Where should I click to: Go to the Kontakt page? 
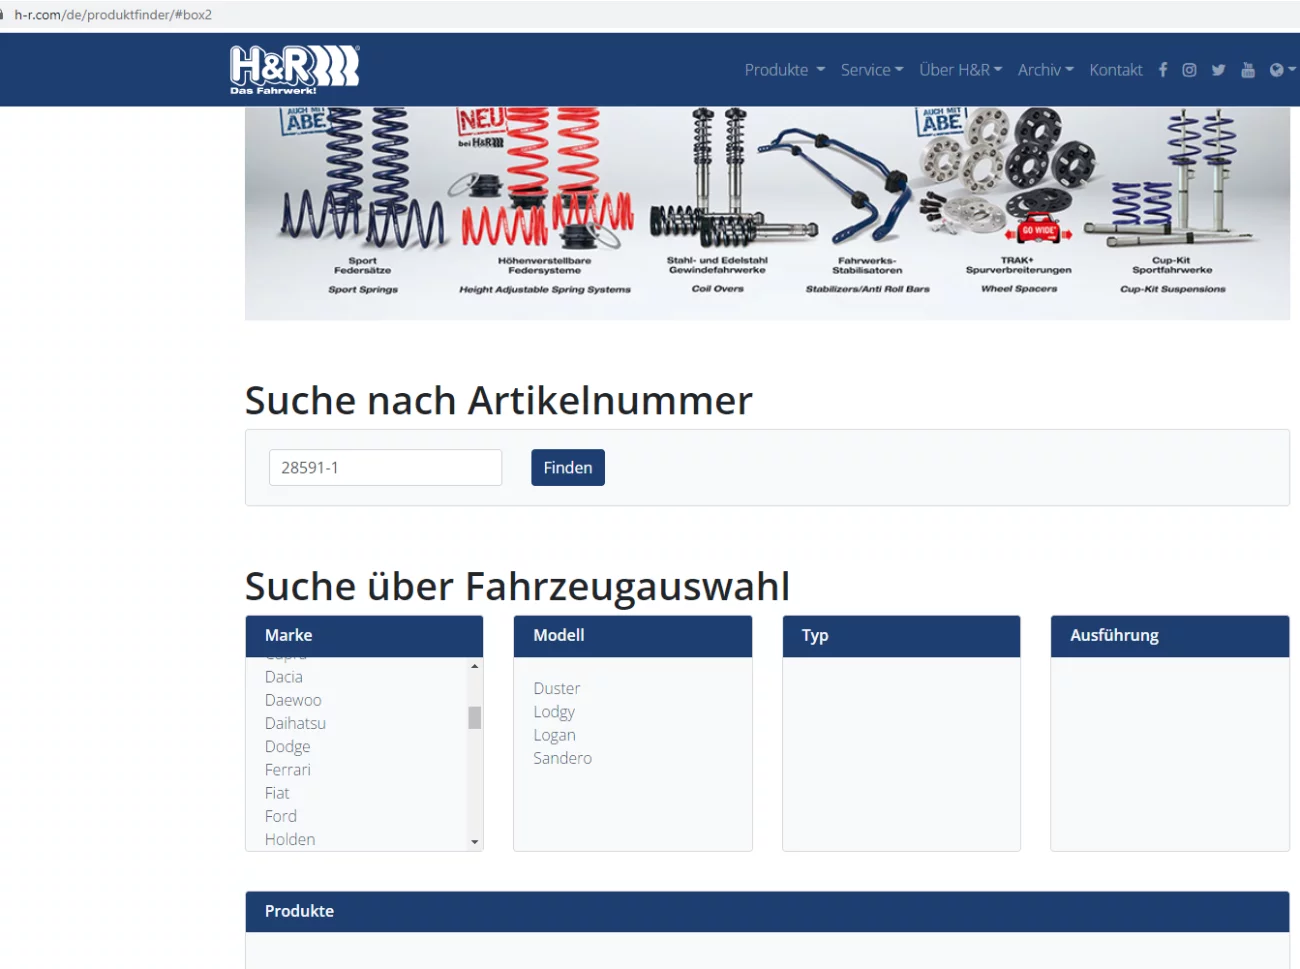[1115, 70]
